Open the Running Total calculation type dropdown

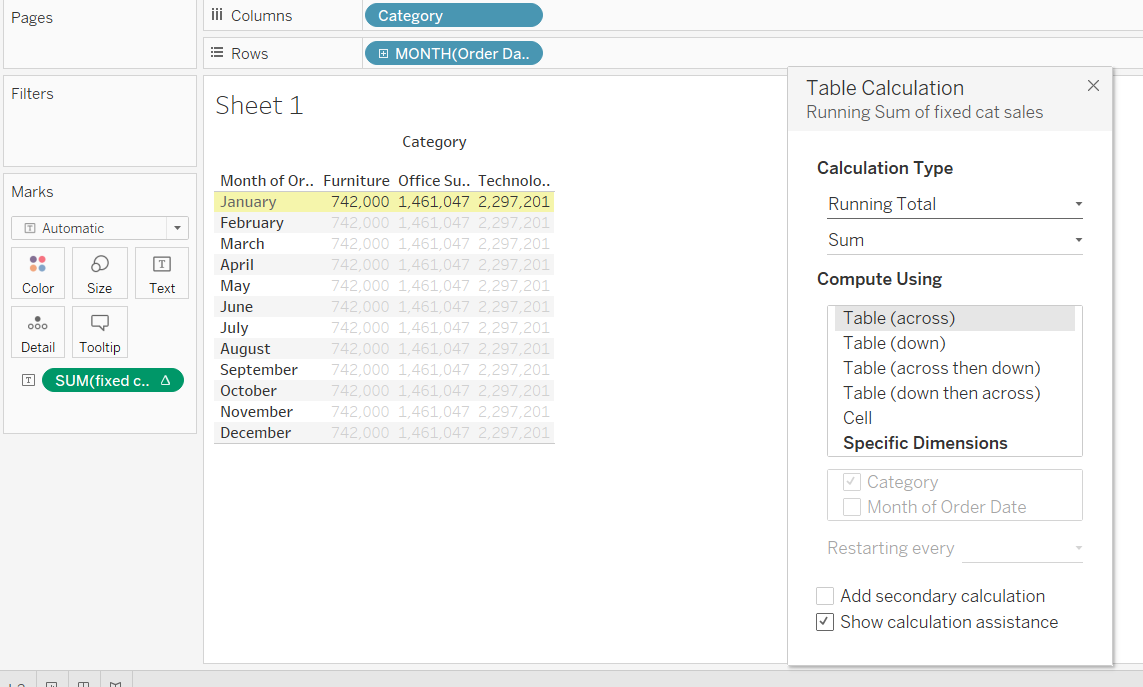(955, 204)
